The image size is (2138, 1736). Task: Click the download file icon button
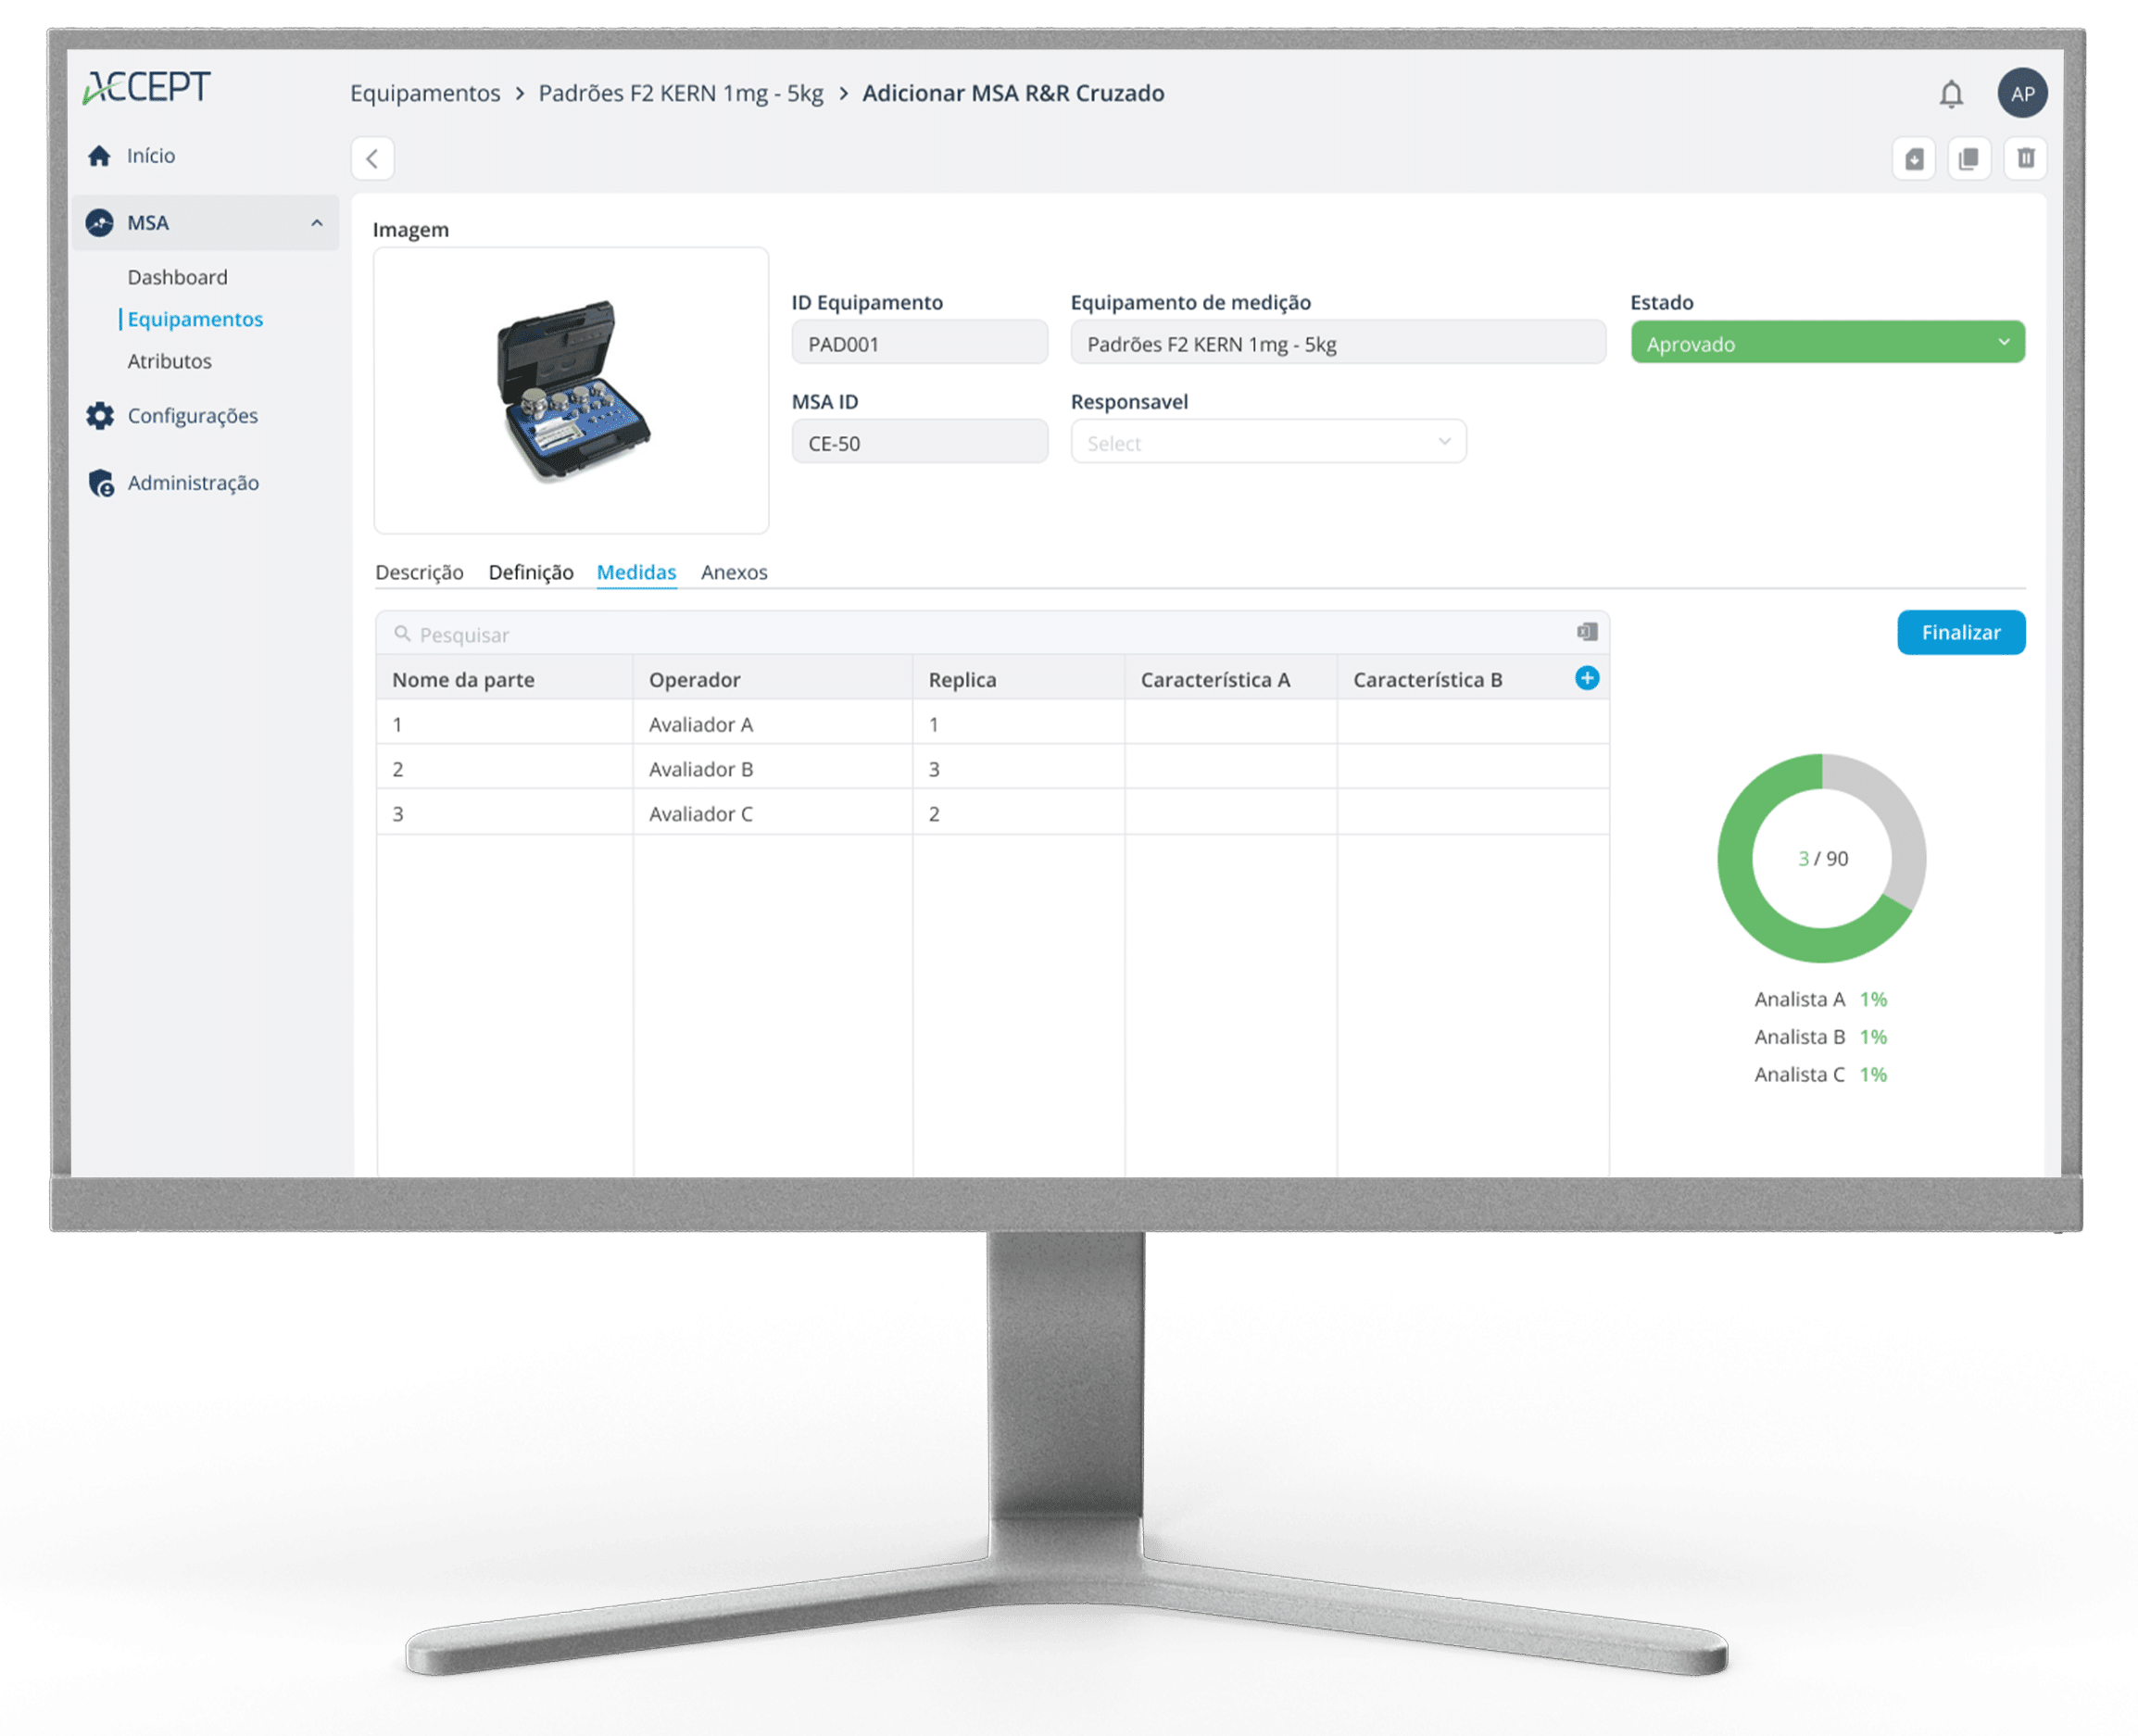pos(1913,159)
